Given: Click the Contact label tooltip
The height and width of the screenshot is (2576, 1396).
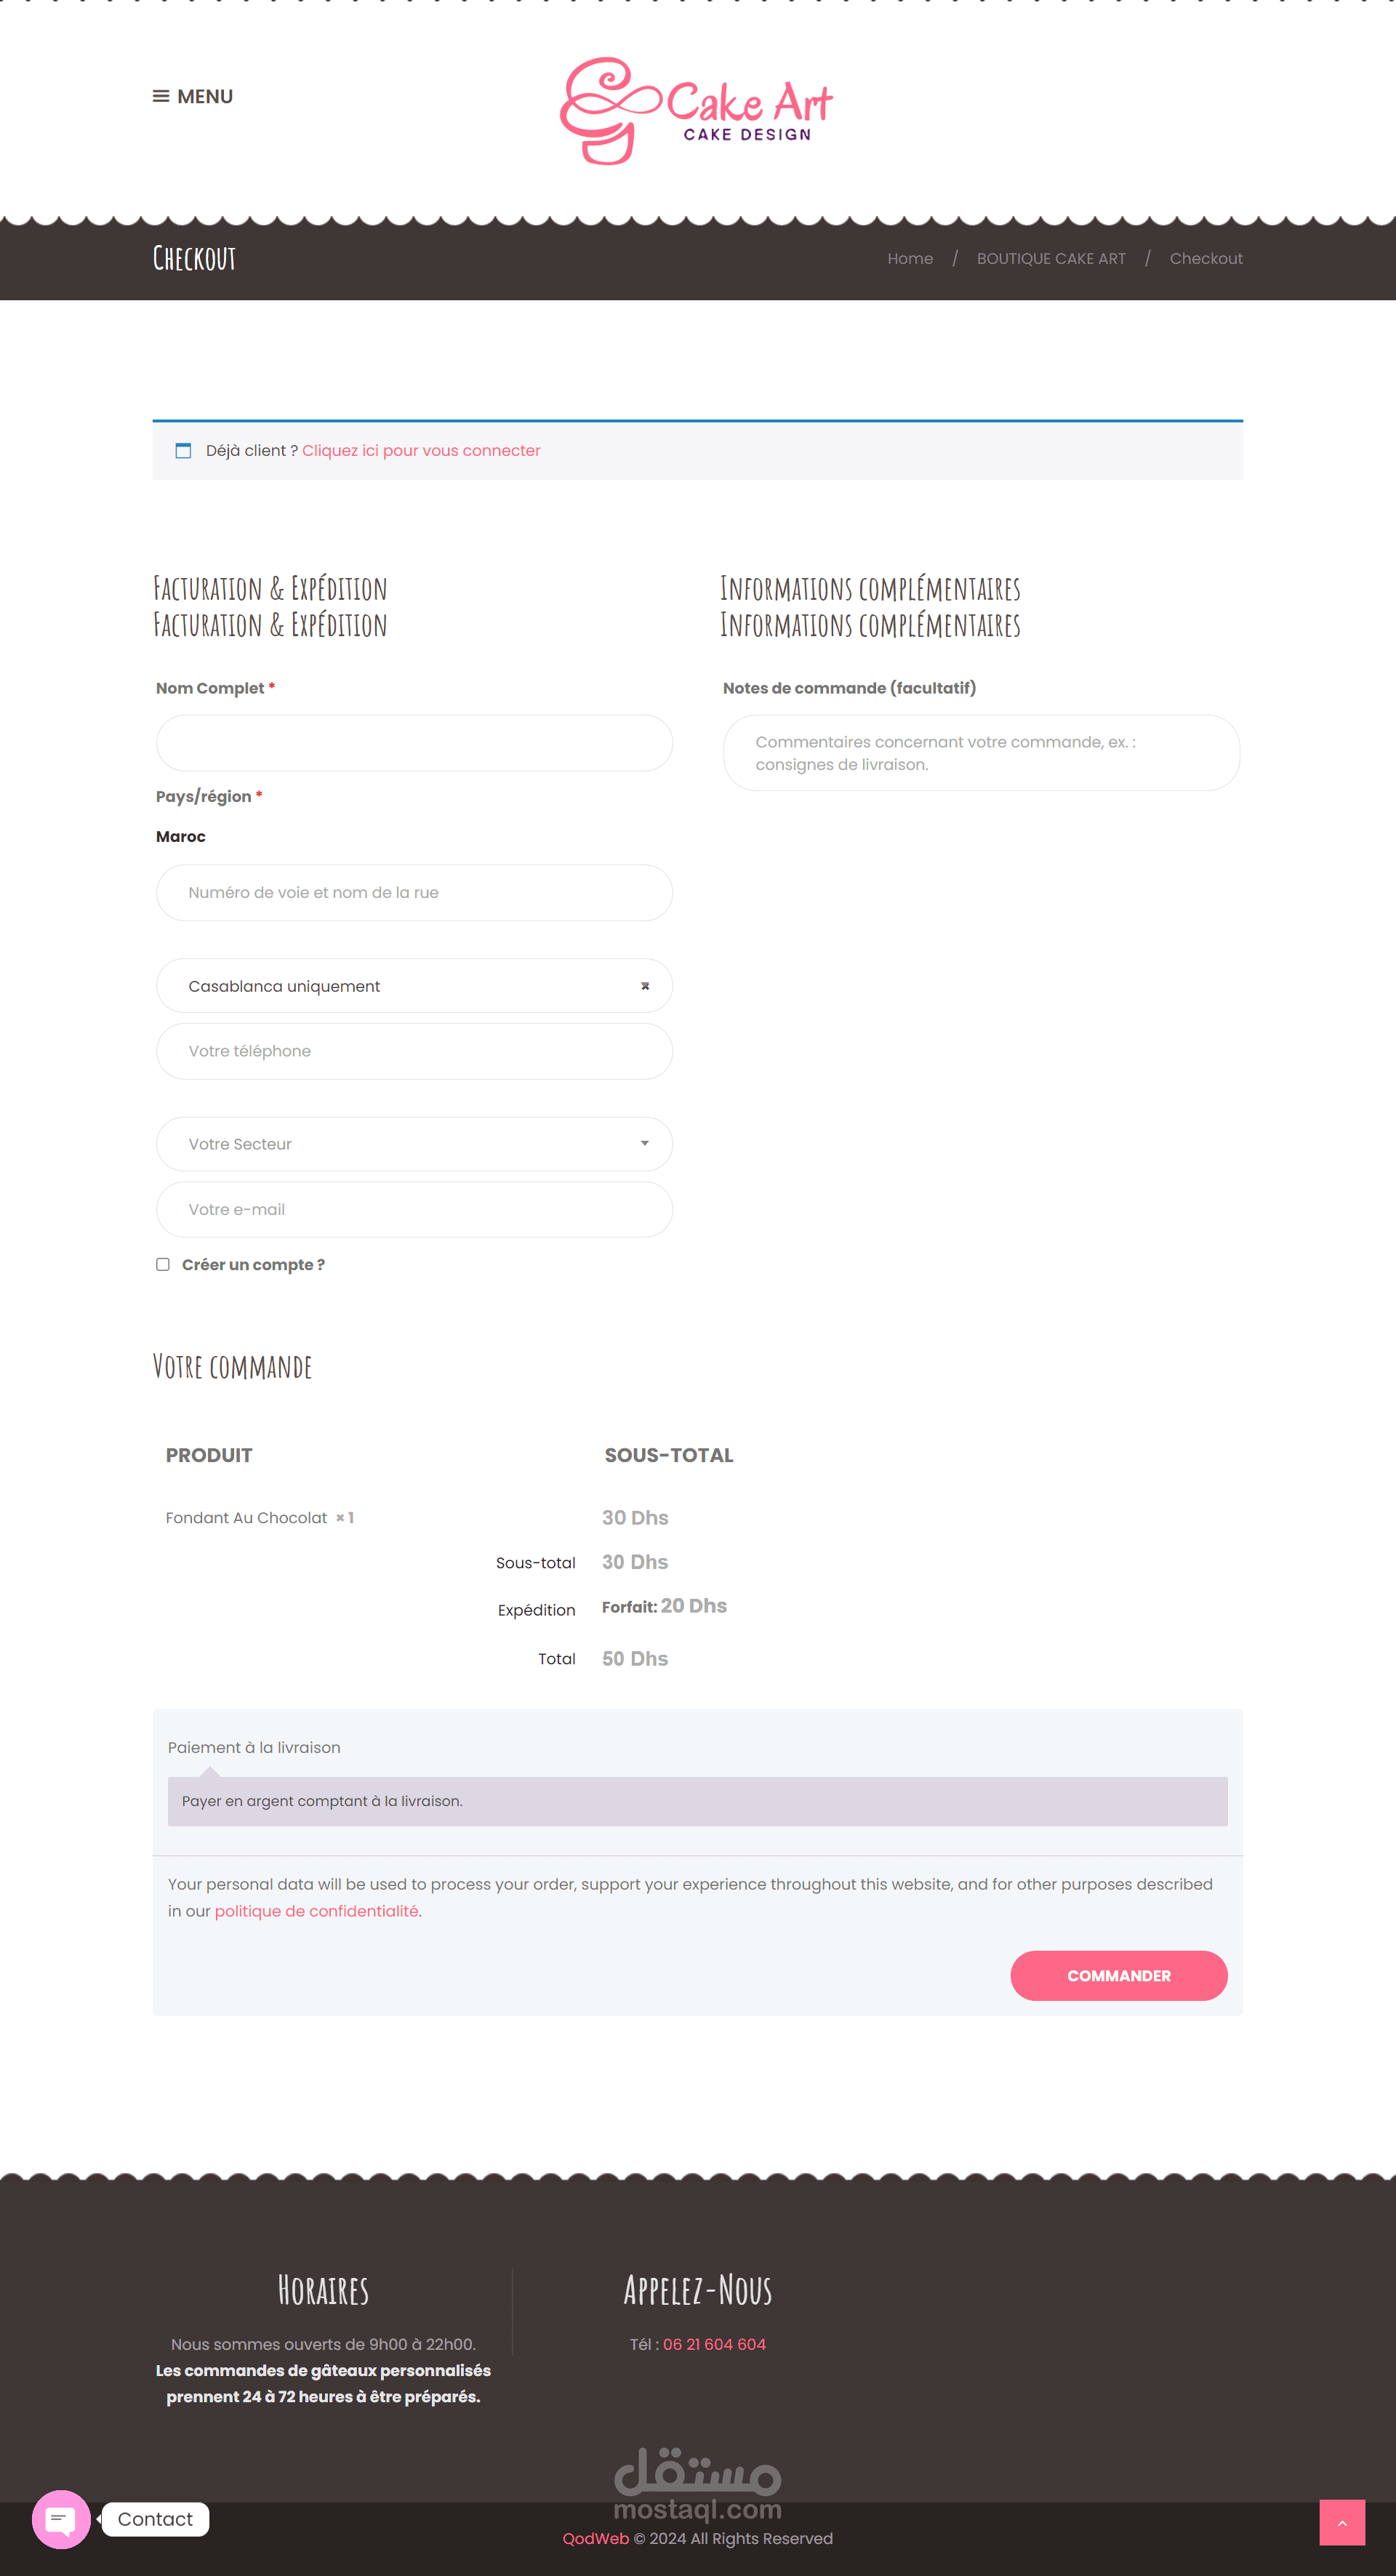Looking at the screenshot, I should coord(155,2519).
